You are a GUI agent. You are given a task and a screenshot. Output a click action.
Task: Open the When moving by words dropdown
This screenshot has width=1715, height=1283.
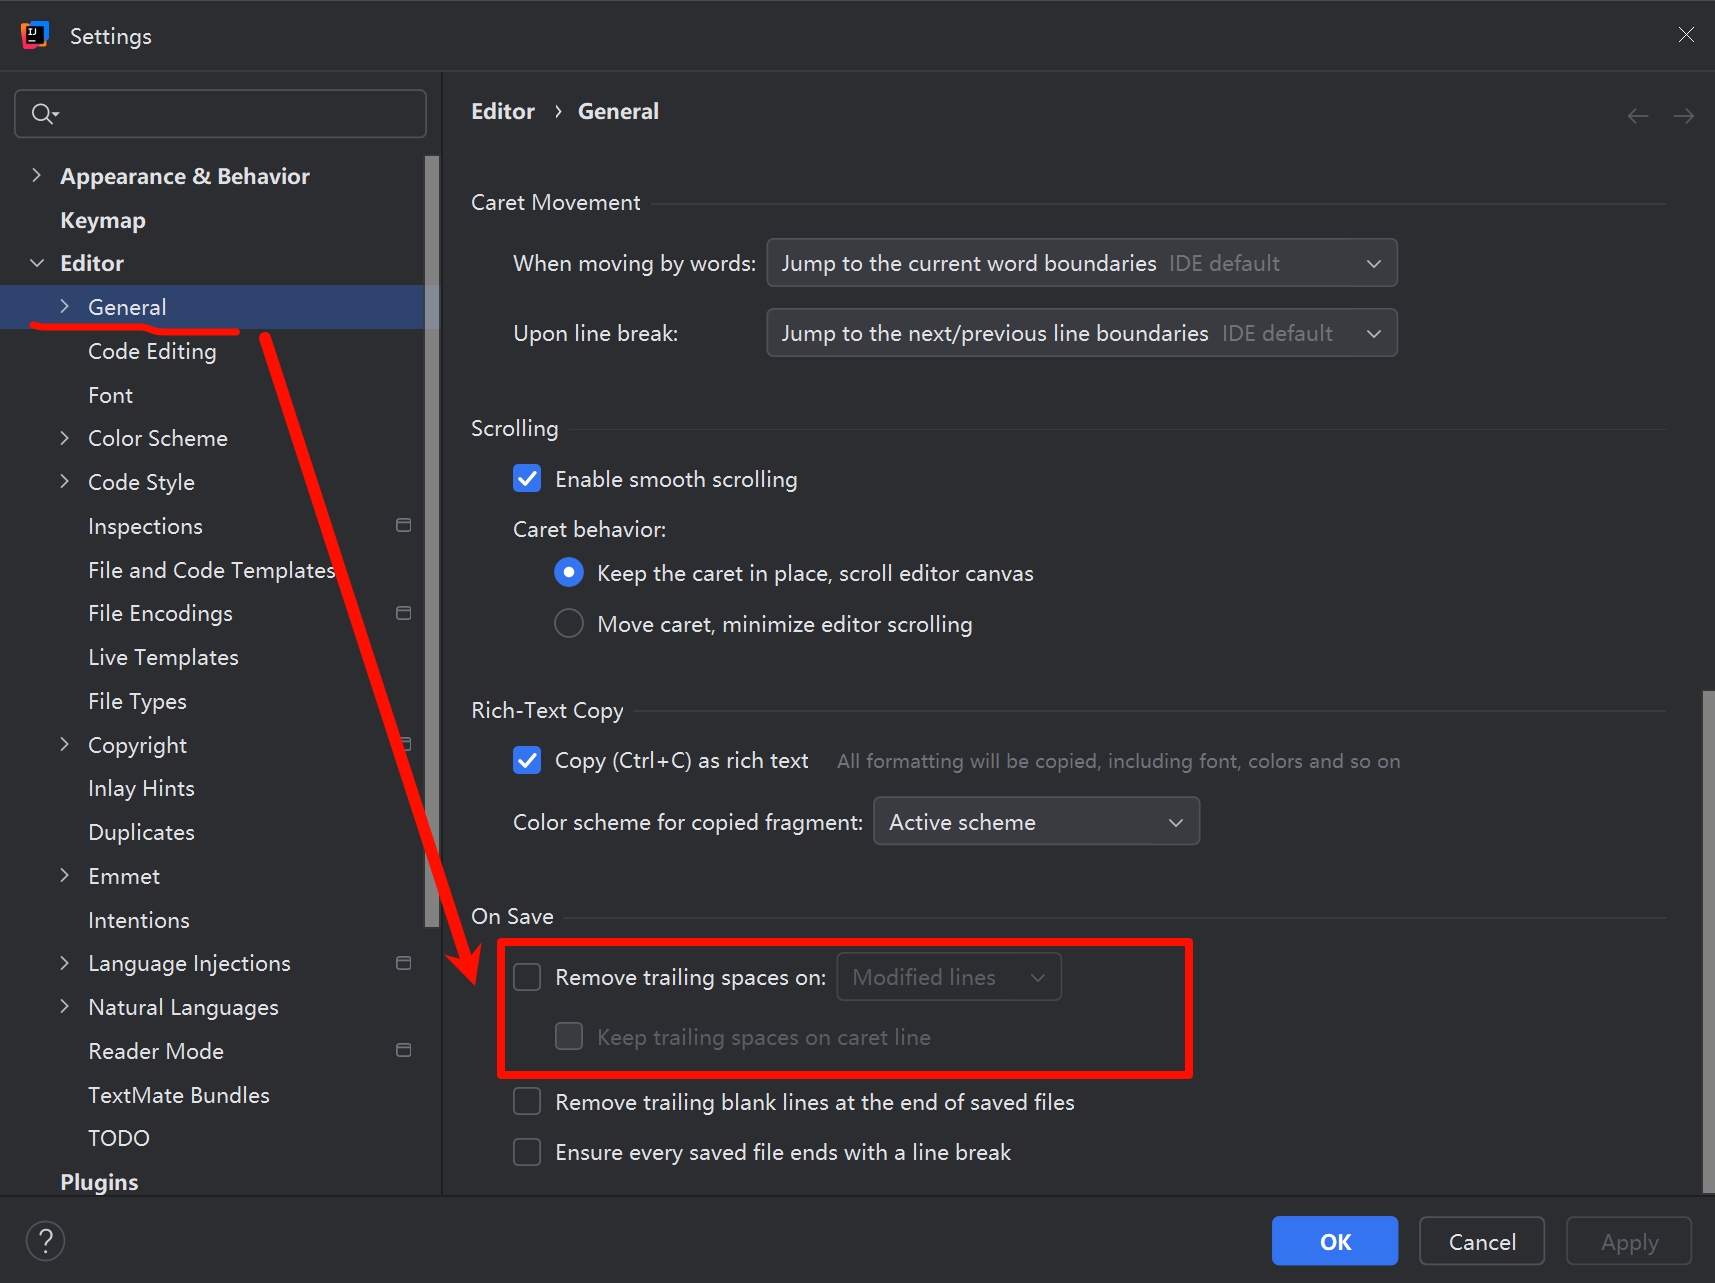click(x=1081, y=263)
